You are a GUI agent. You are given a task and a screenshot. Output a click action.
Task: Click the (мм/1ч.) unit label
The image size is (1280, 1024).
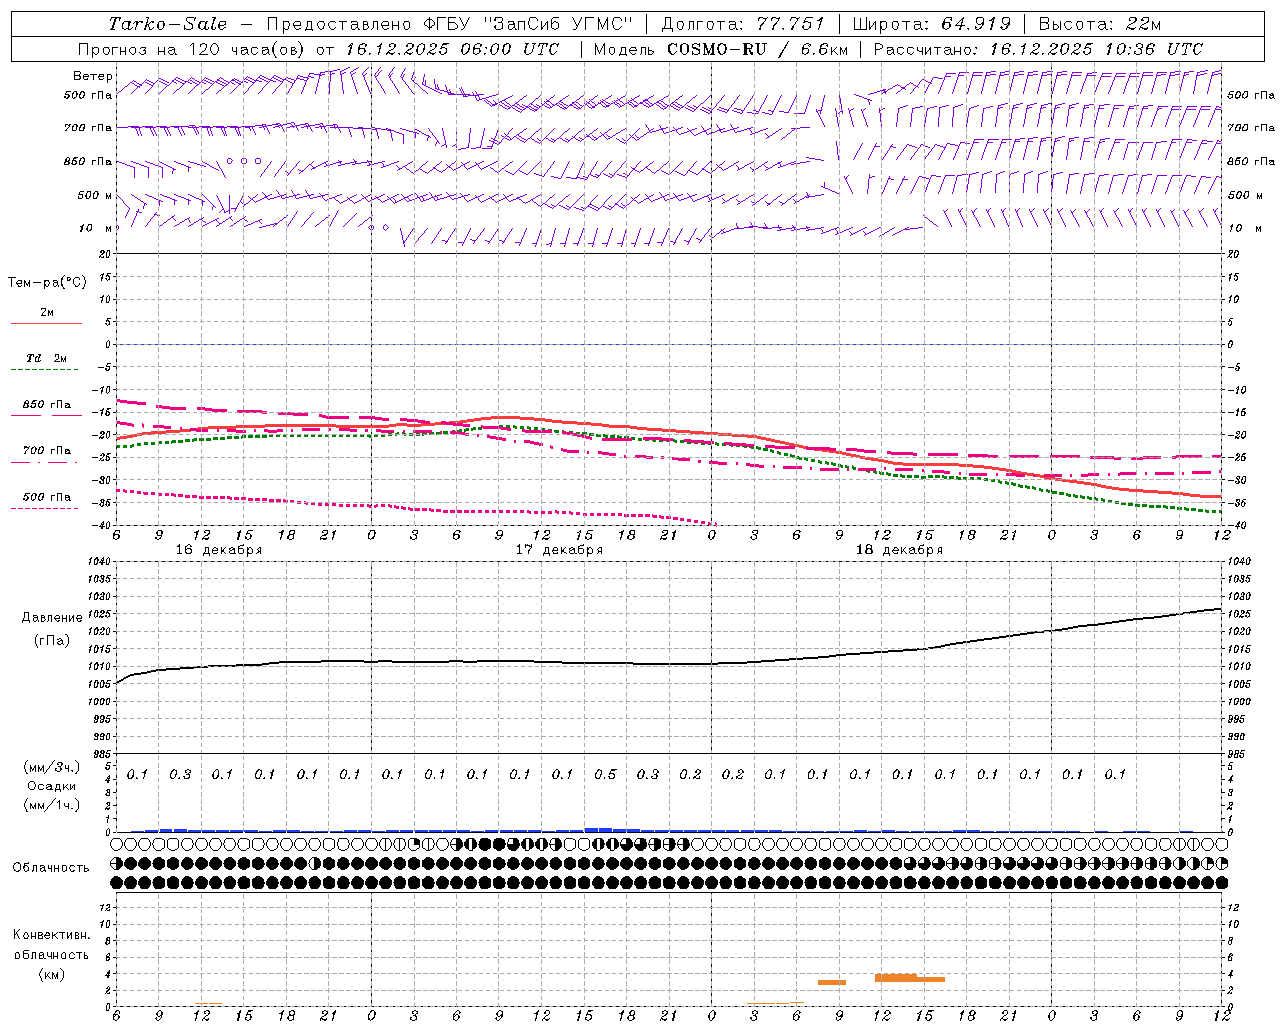52,805
